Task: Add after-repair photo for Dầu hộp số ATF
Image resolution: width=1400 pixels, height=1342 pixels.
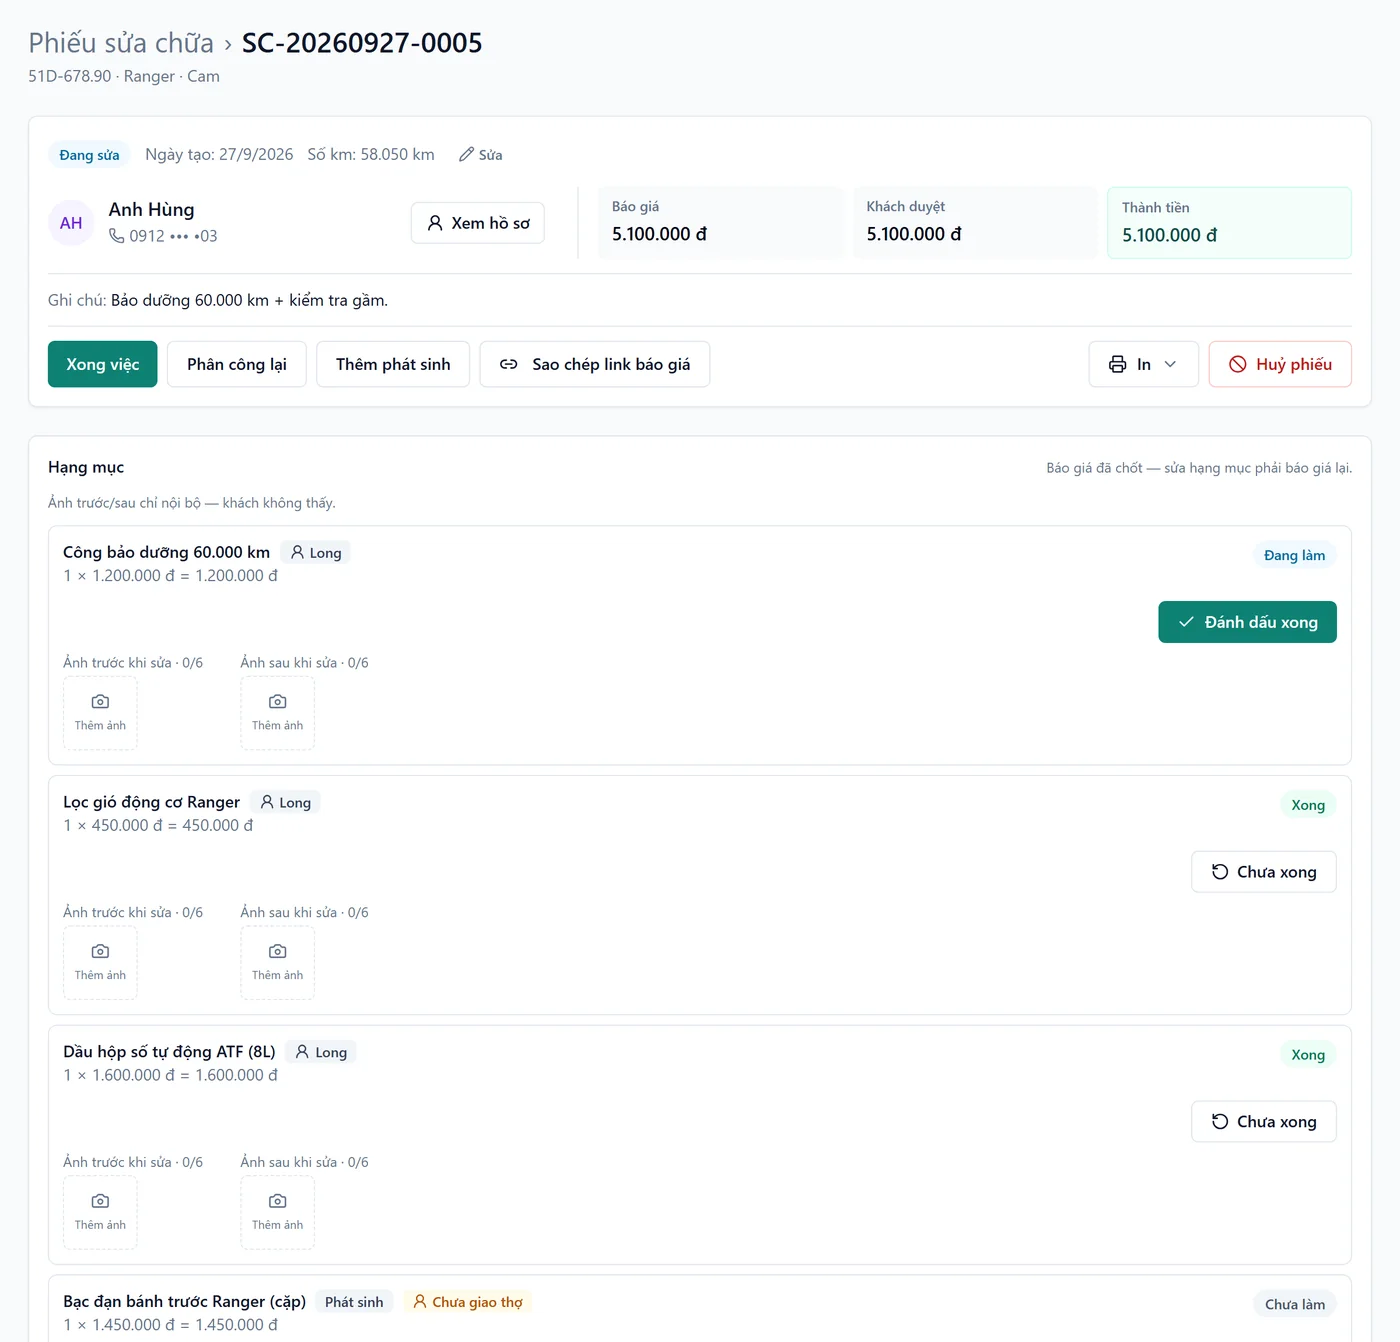Action: point(278,1213)
